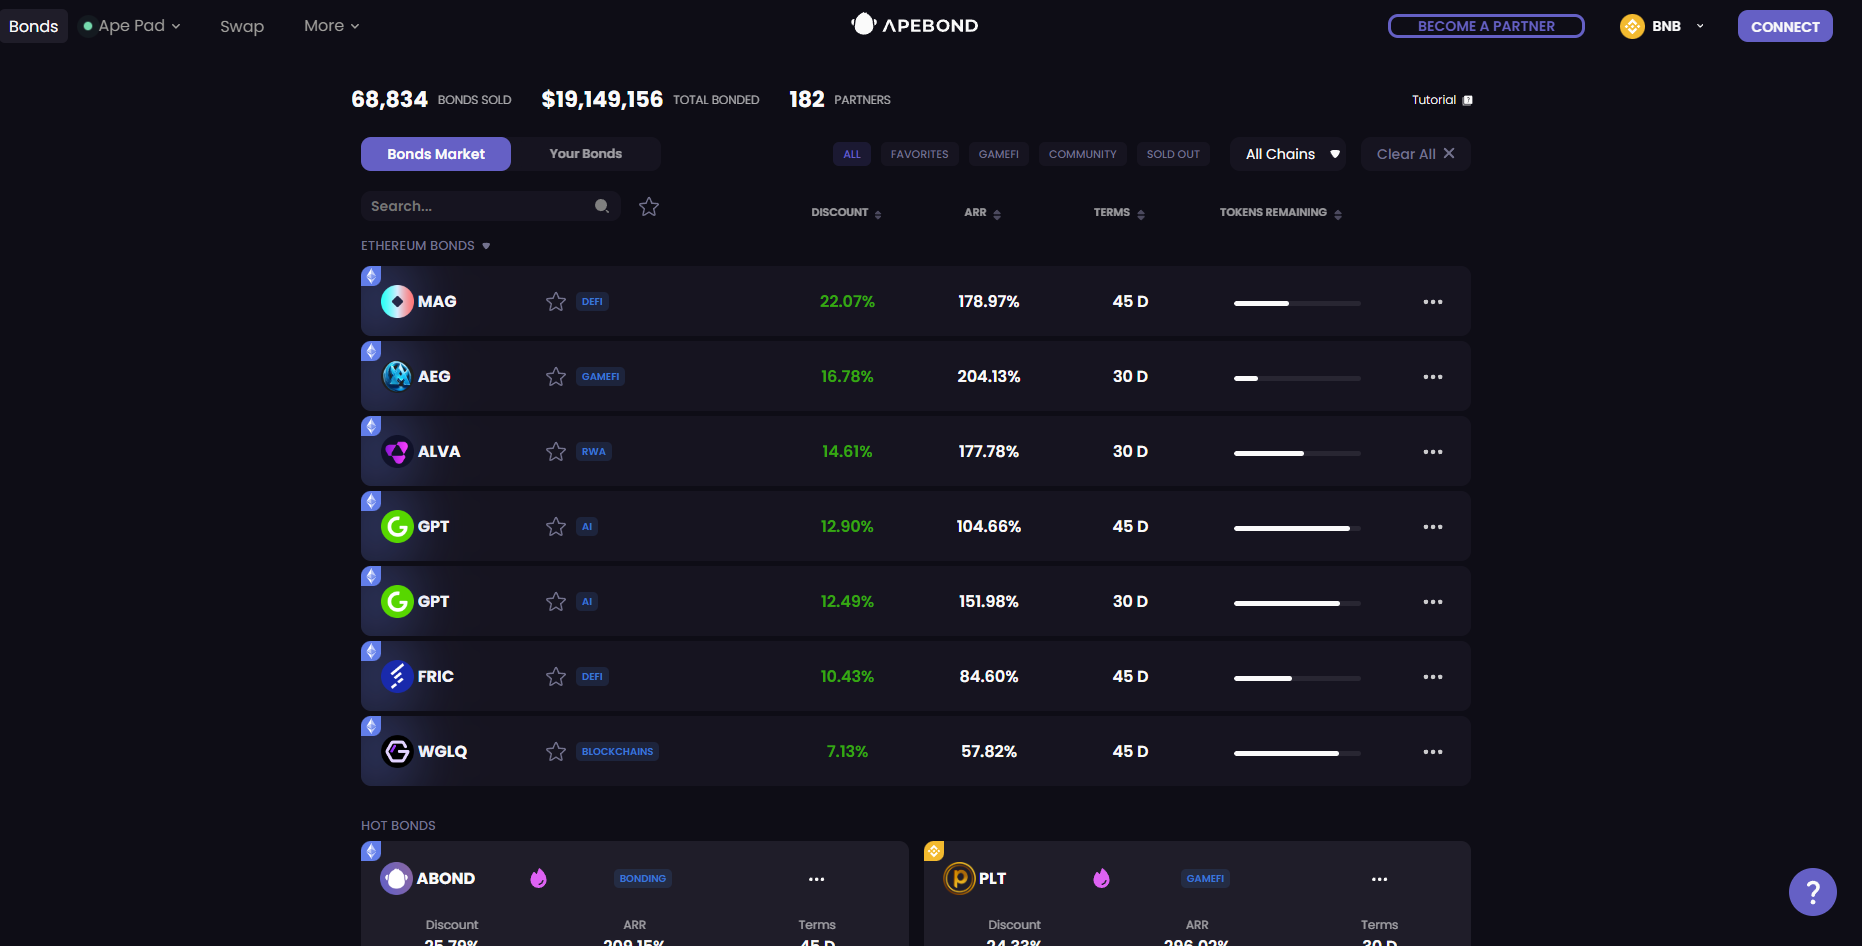Toggle the favorites-only star next to search
This screenshot has height=946, width=1862.
(x=649, y=206)
